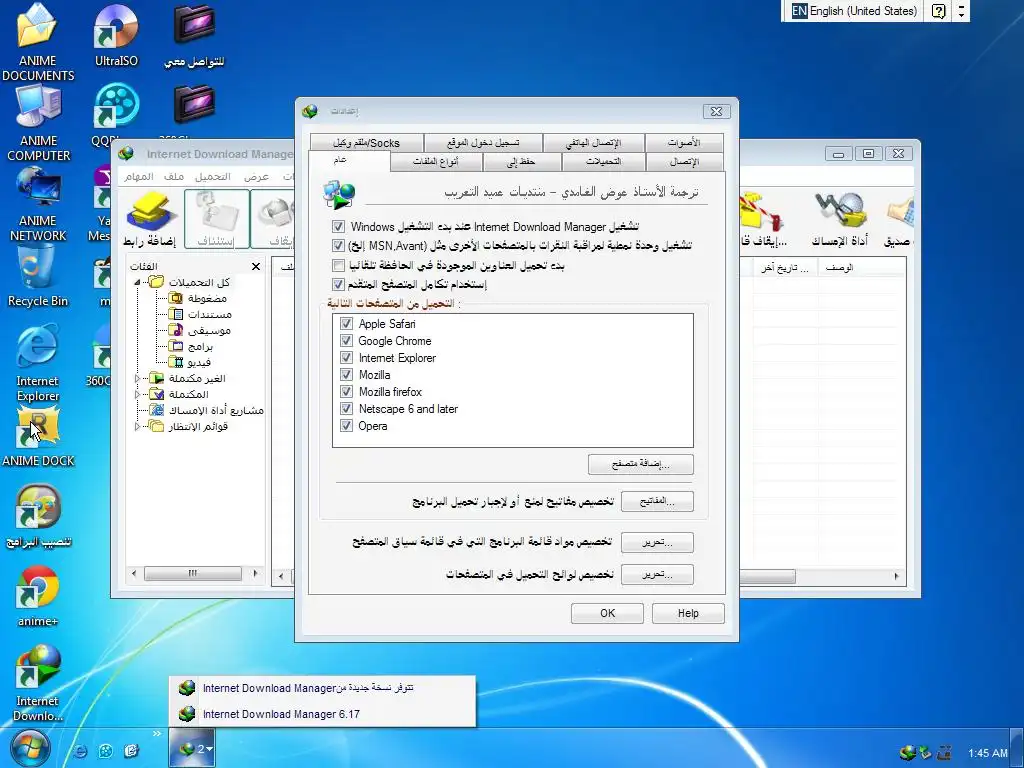Click the stop-all إيقاف toolbar icon in IDM
Screen dimensions: 1024x768
[x=763, y=219]
